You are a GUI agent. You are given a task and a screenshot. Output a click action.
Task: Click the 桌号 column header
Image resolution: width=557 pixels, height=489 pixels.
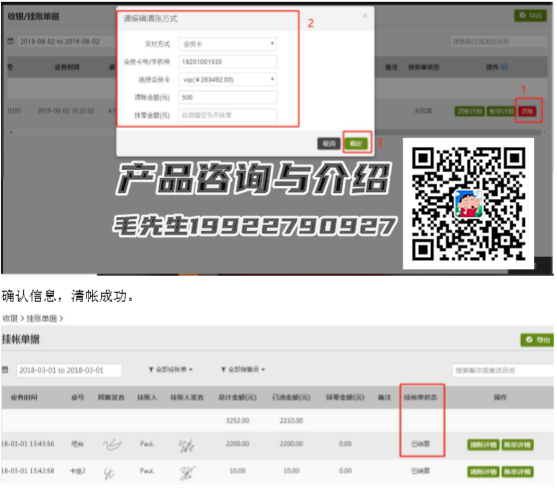point(77,397)
